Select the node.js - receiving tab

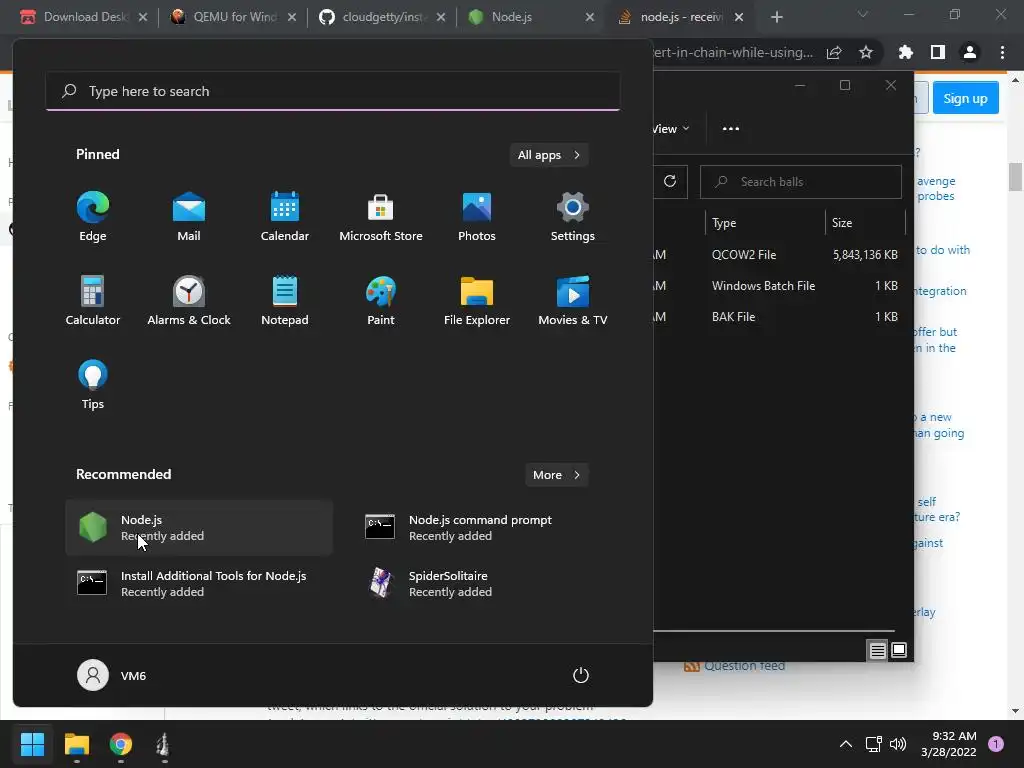pos(680,17)
